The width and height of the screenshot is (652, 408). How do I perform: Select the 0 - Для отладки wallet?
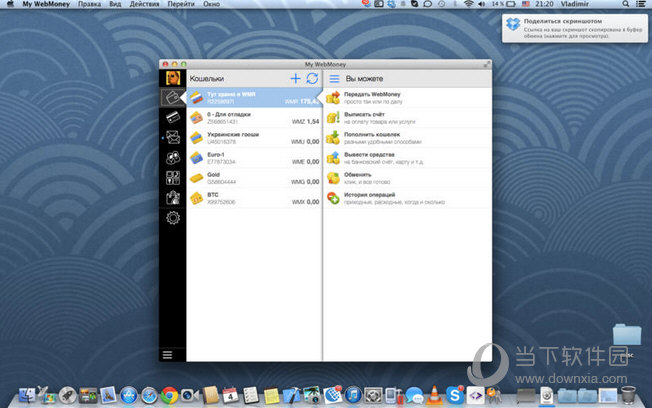click(x=254, y=118)
